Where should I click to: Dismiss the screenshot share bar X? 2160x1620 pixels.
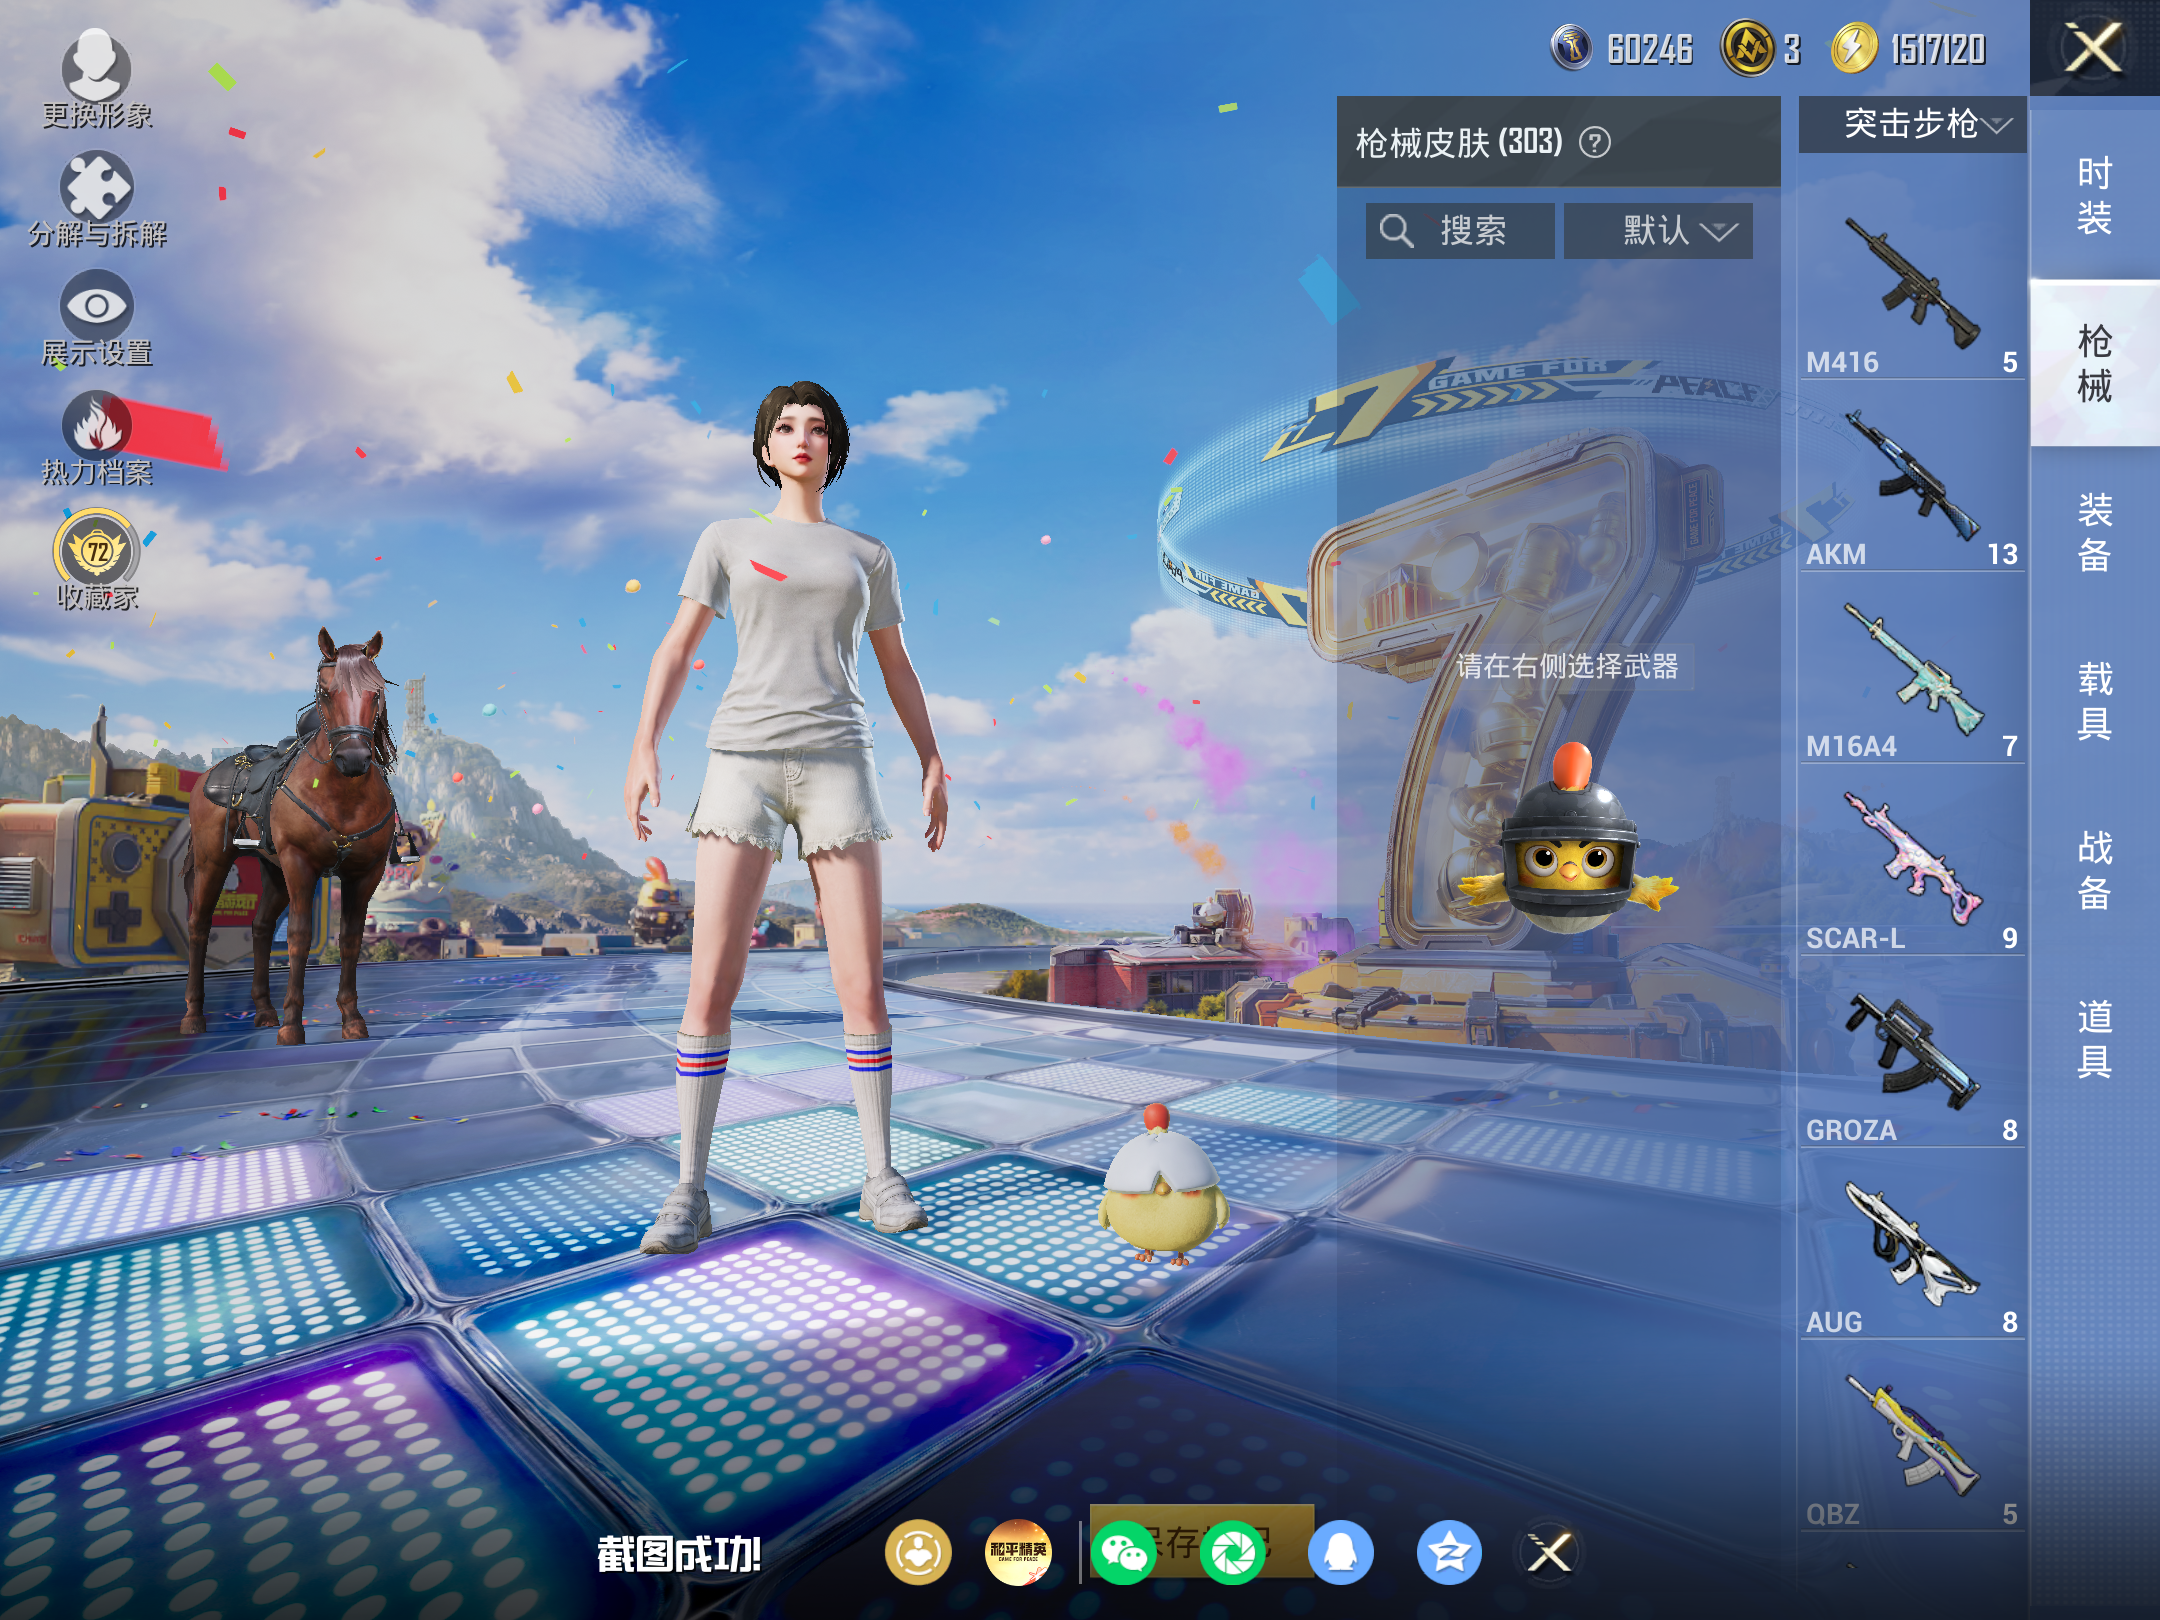[x=1550, y=1553]
